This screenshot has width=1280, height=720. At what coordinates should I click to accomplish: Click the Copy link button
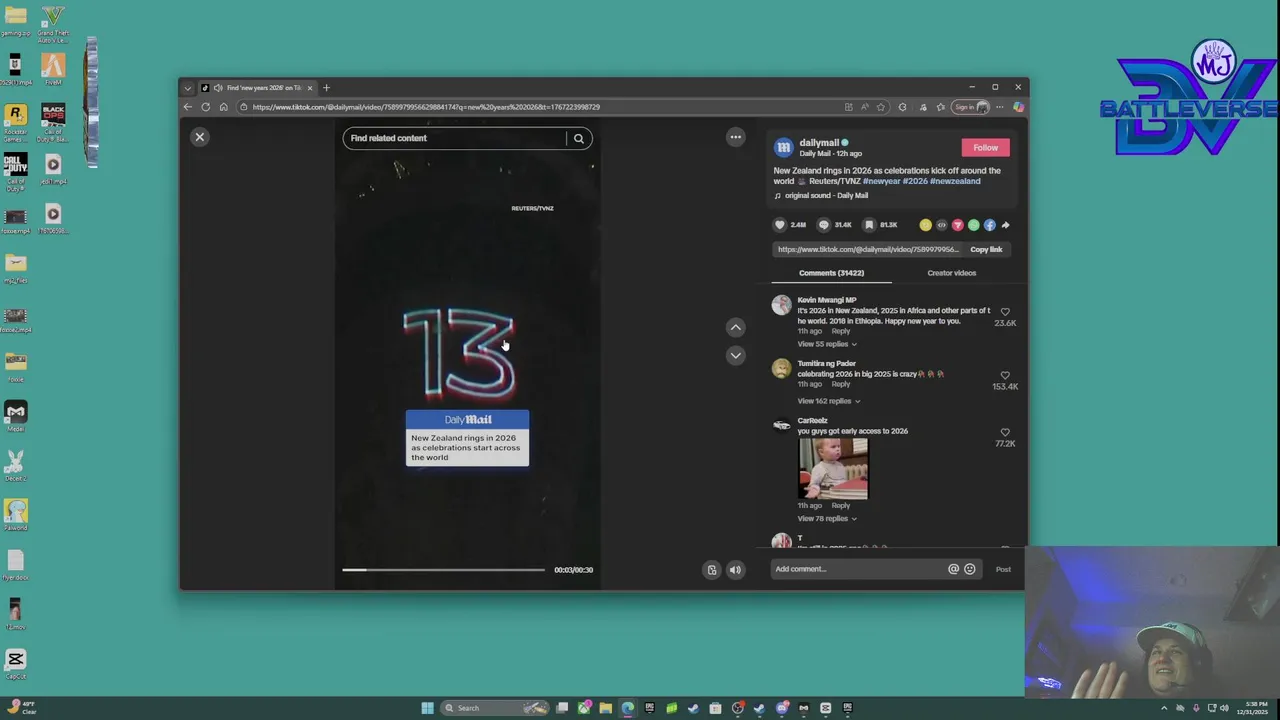pos(986,249)
